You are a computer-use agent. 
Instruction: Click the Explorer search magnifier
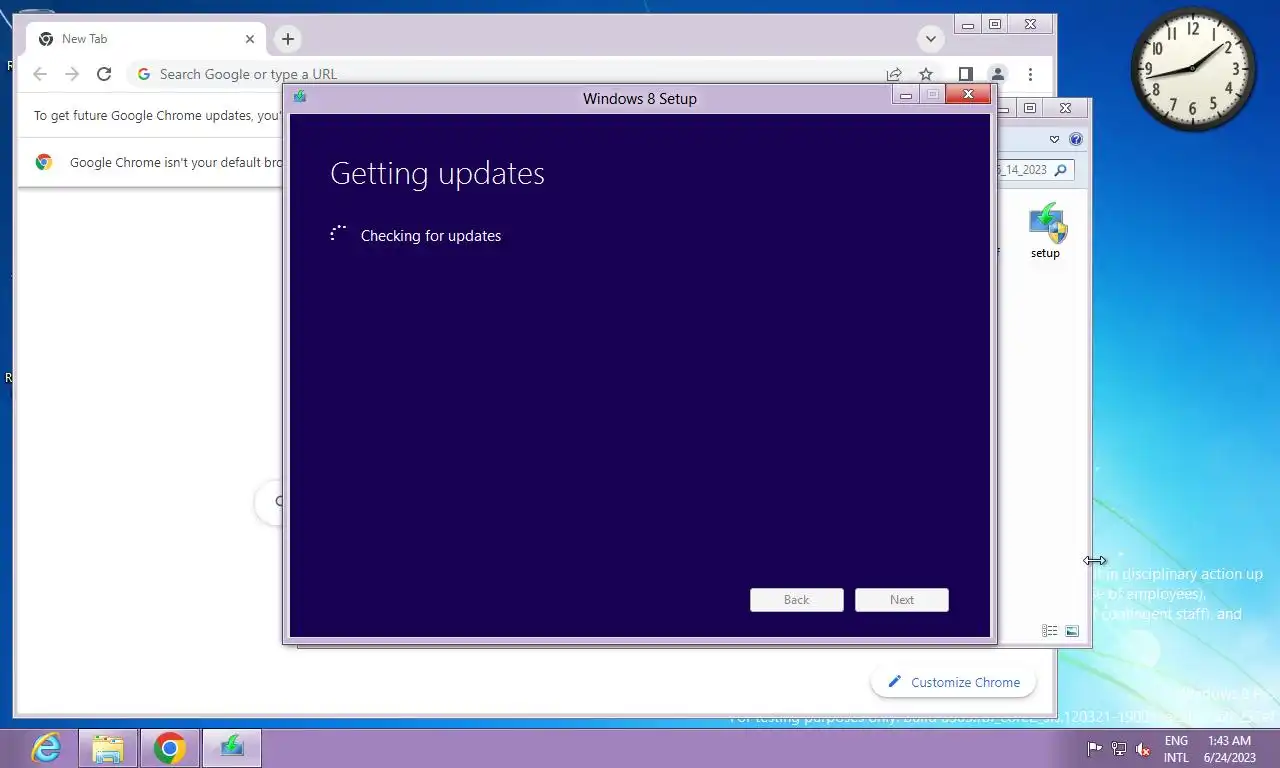point(1062,170)
